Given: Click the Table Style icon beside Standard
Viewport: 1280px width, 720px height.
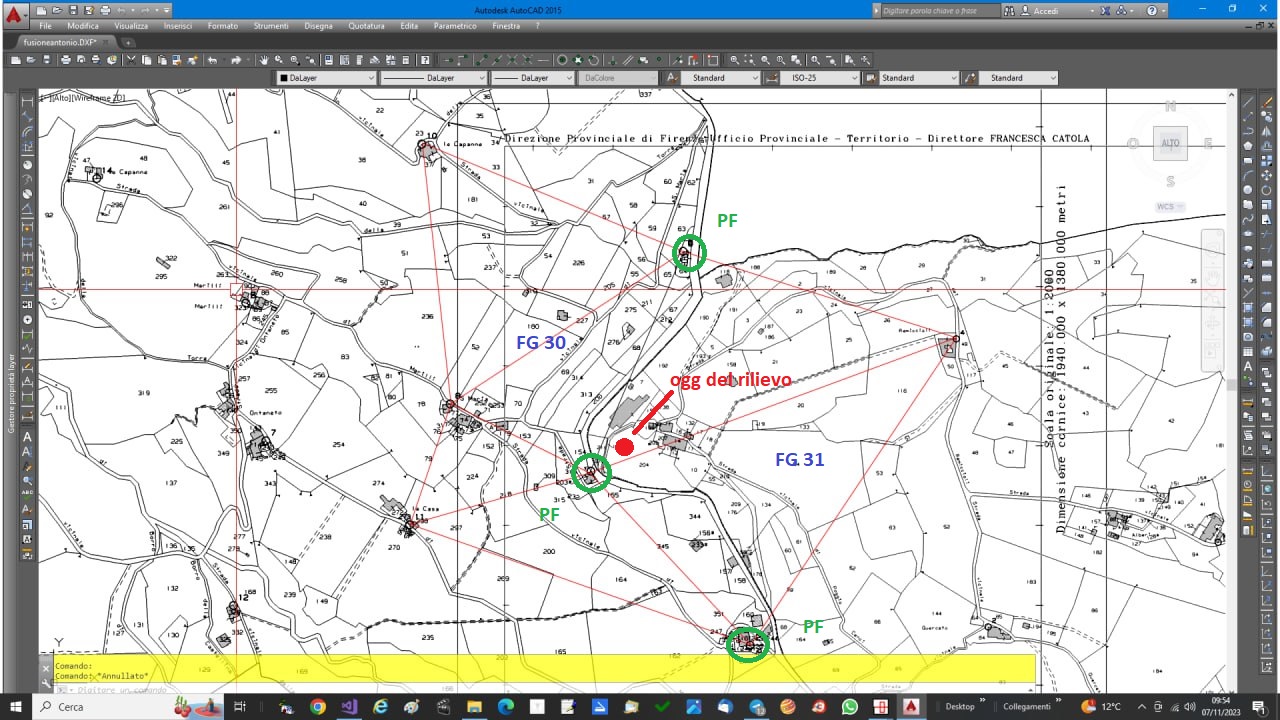Looking at the screenshot, I should click(x=871, y=78).
